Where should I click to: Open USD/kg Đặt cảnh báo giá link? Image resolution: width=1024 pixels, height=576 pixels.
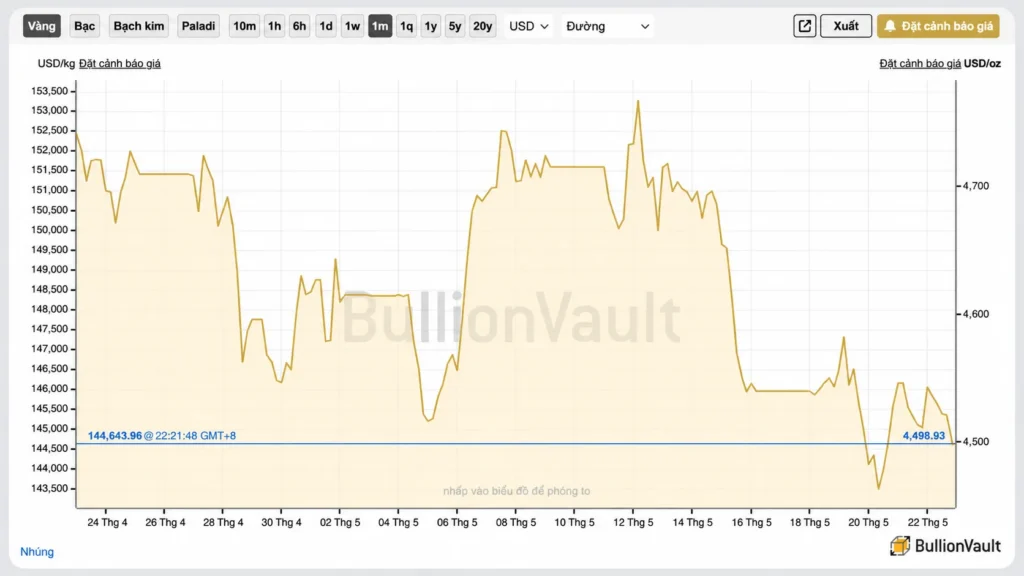tap(120, 63)
